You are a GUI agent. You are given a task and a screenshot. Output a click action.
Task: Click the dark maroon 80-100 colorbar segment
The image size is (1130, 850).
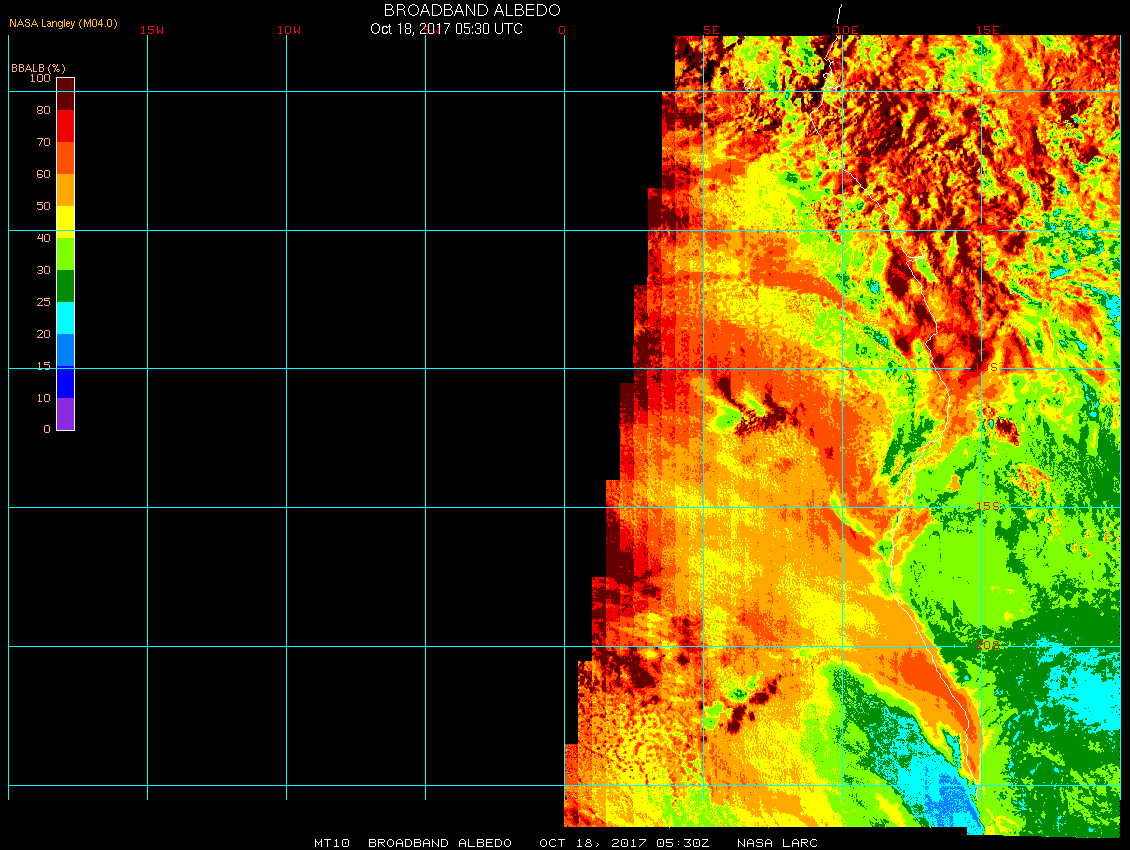[x=66, y=94]
